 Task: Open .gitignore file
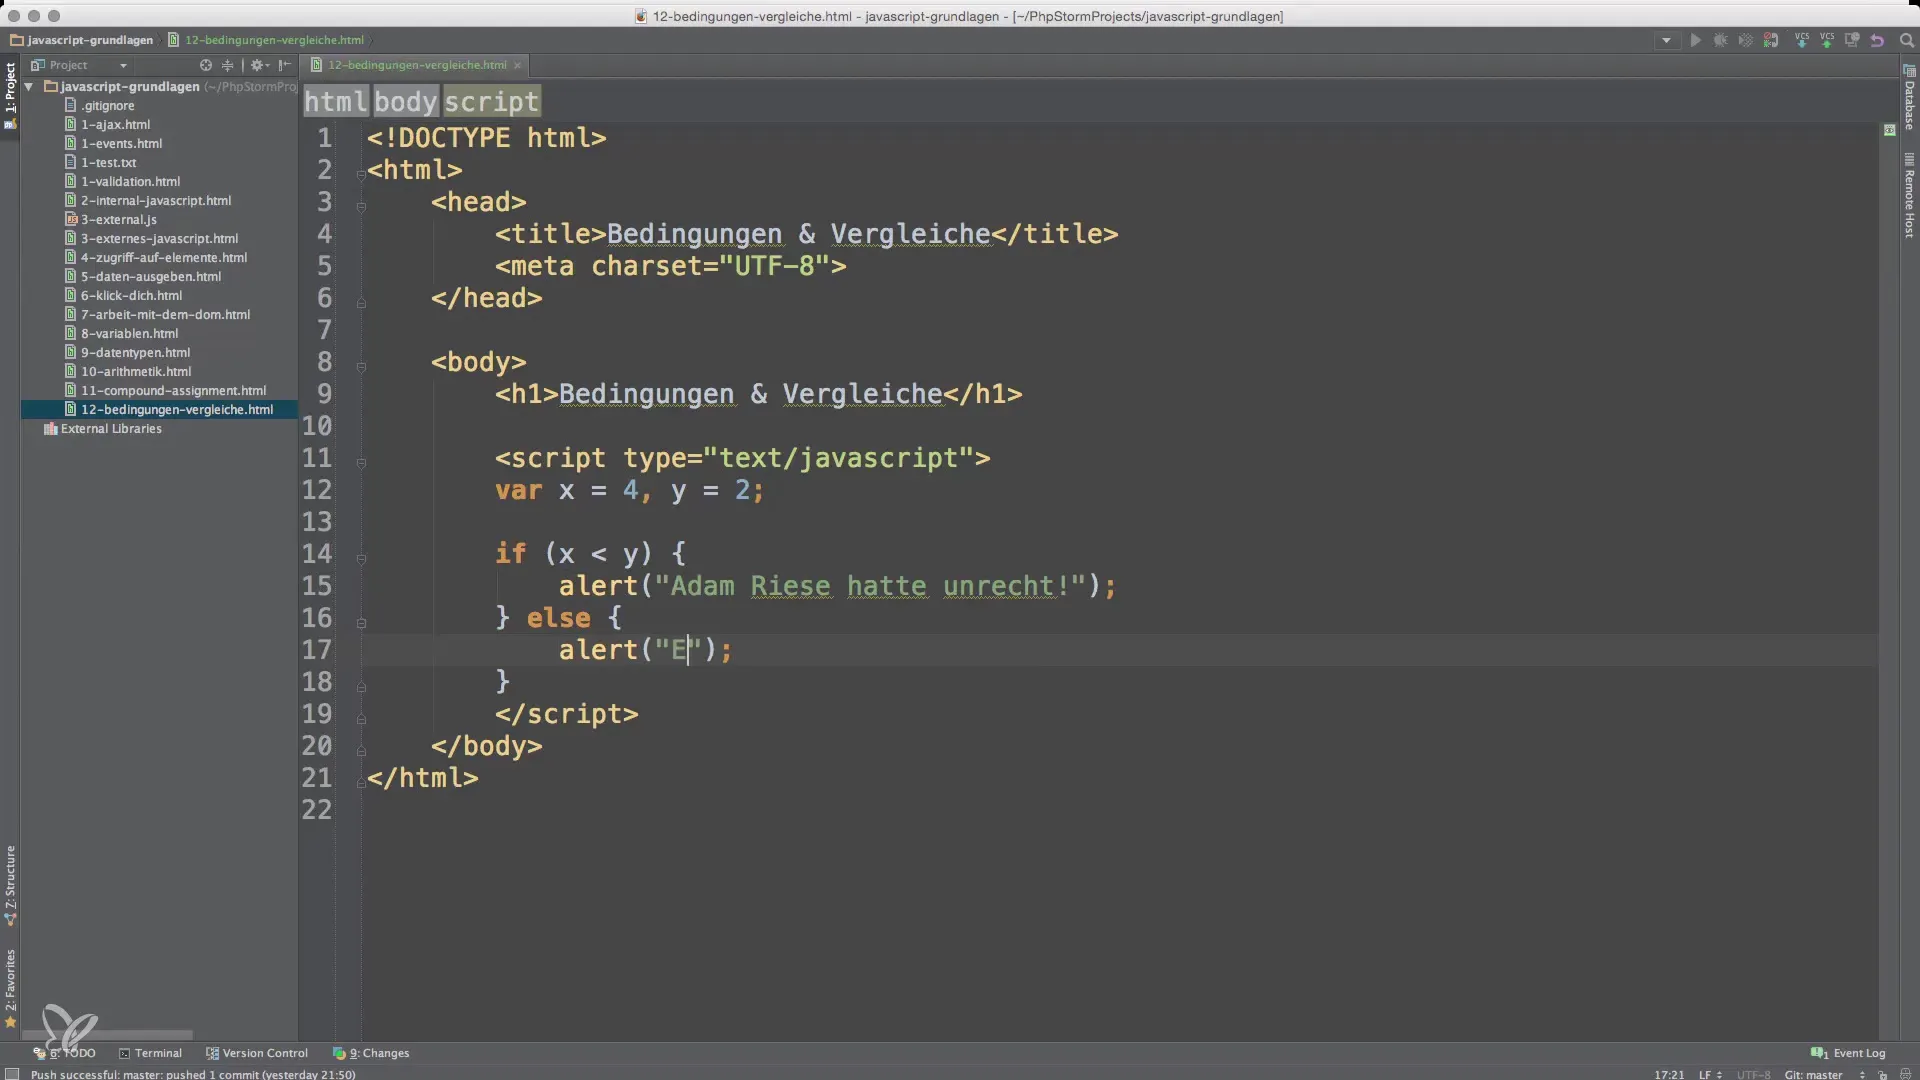(99, 106)
